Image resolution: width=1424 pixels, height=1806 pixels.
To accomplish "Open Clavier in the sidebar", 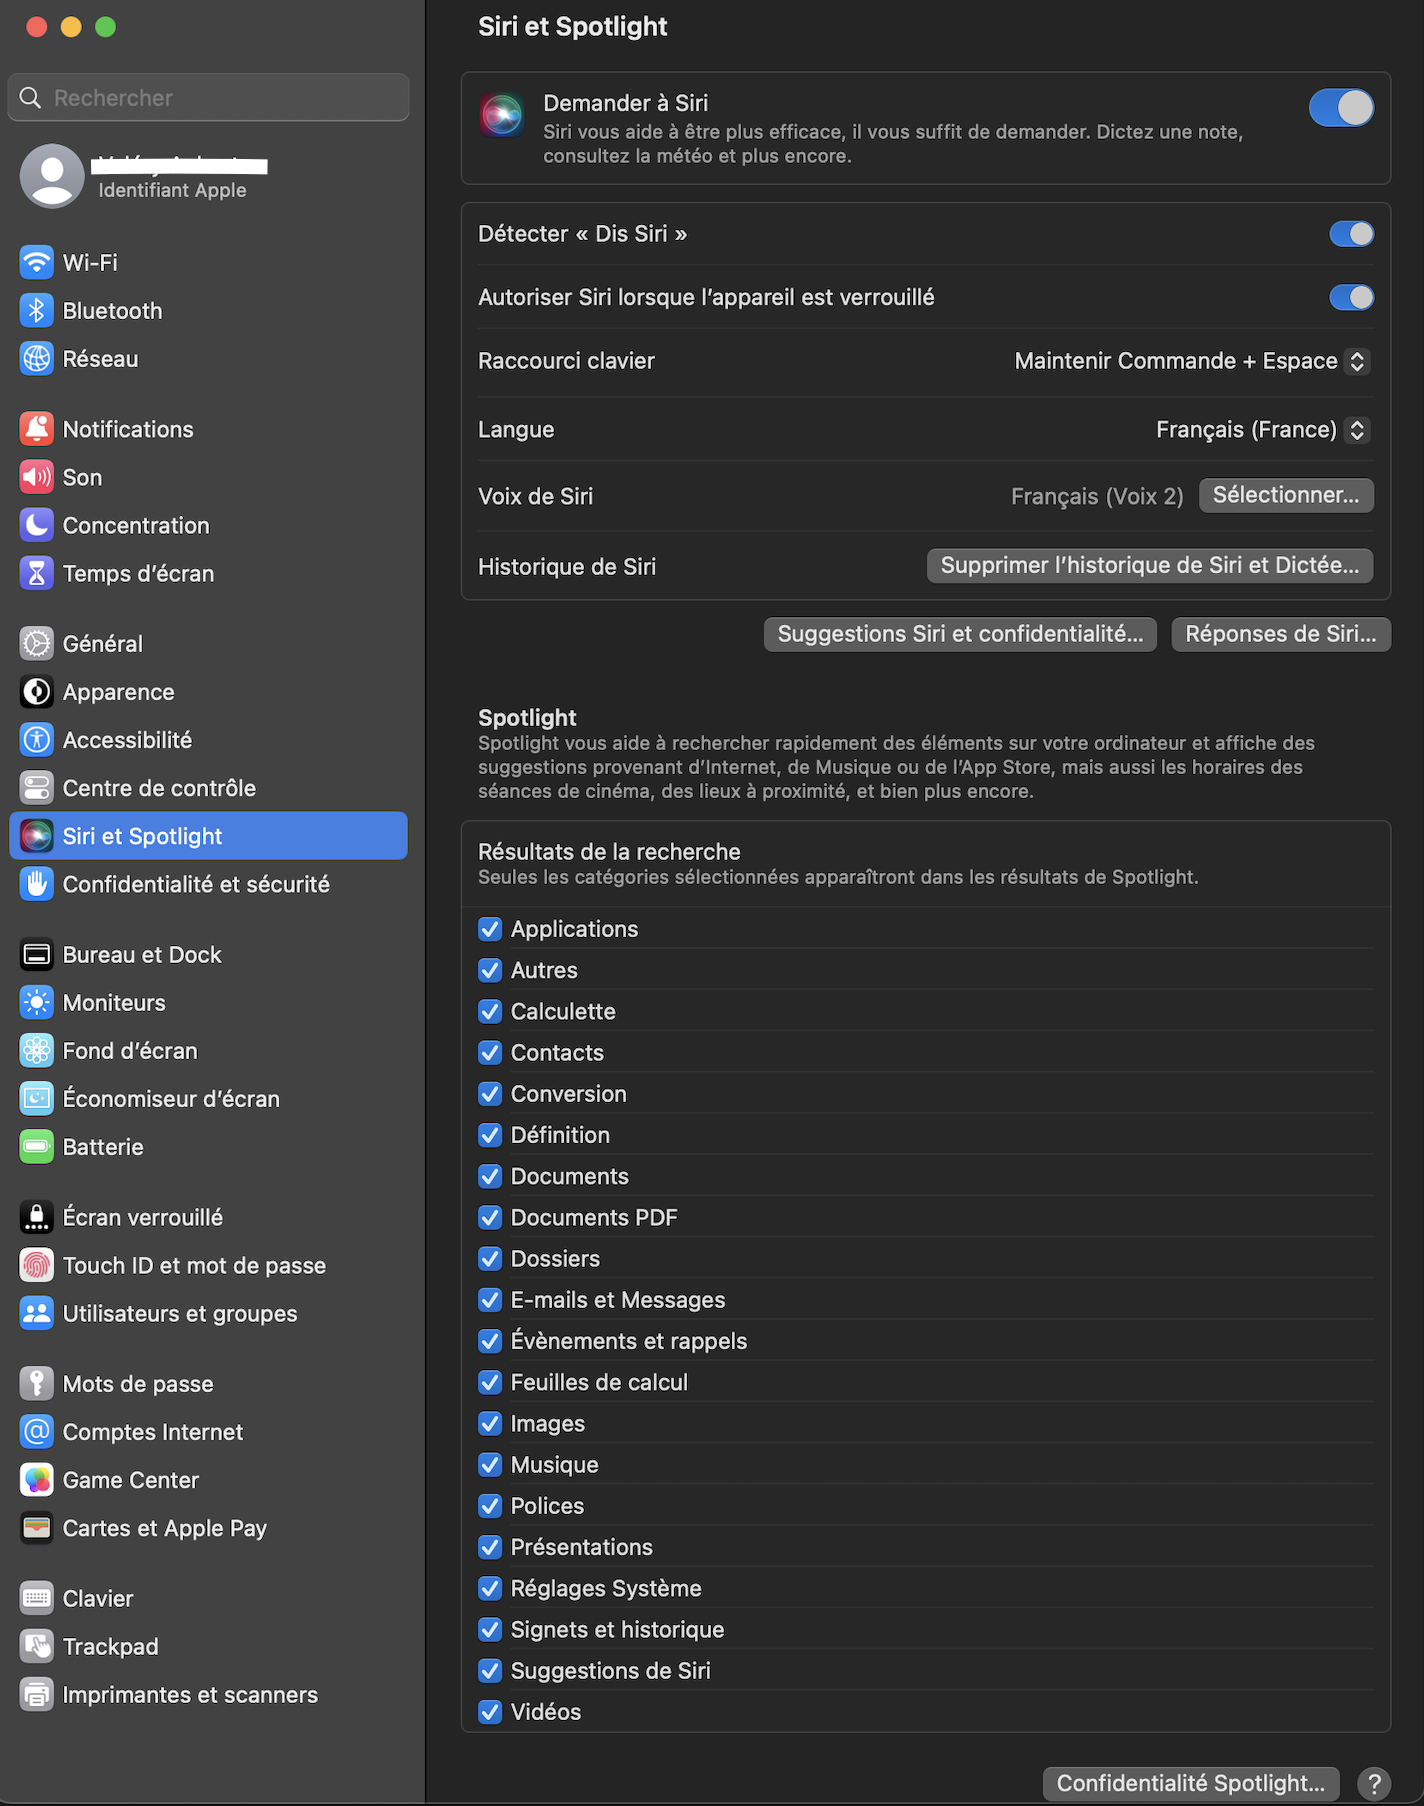I will [x=208, y=1599].
